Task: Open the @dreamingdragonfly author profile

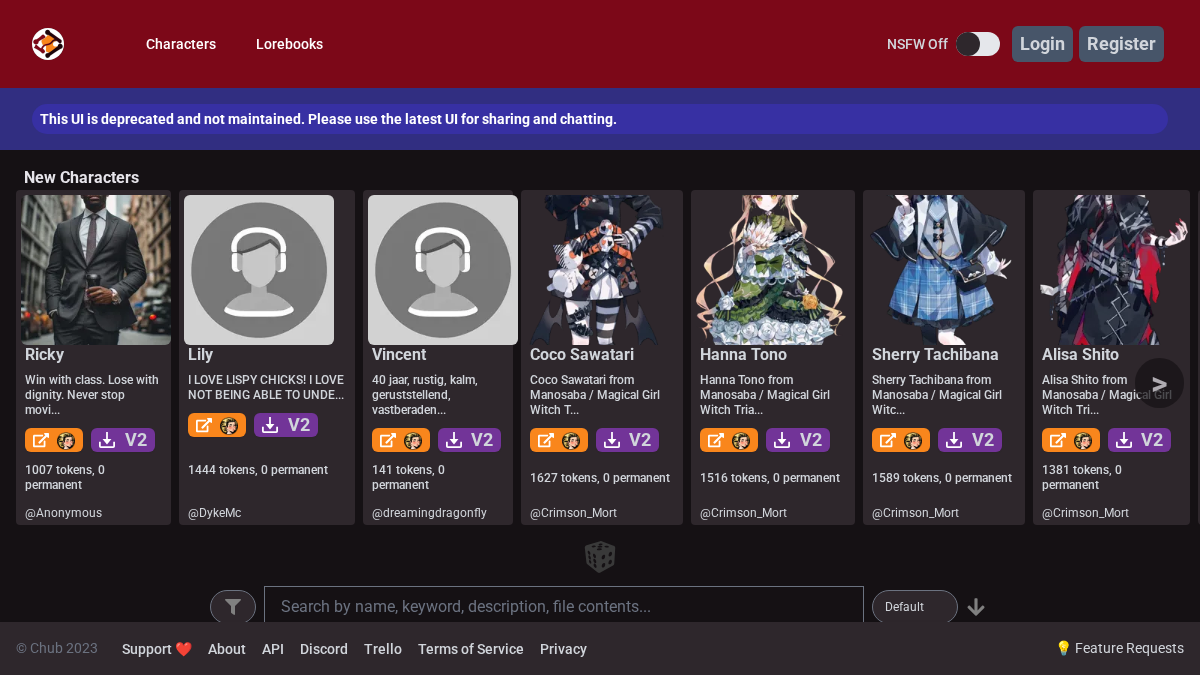Action: click(x=429, y=513)
